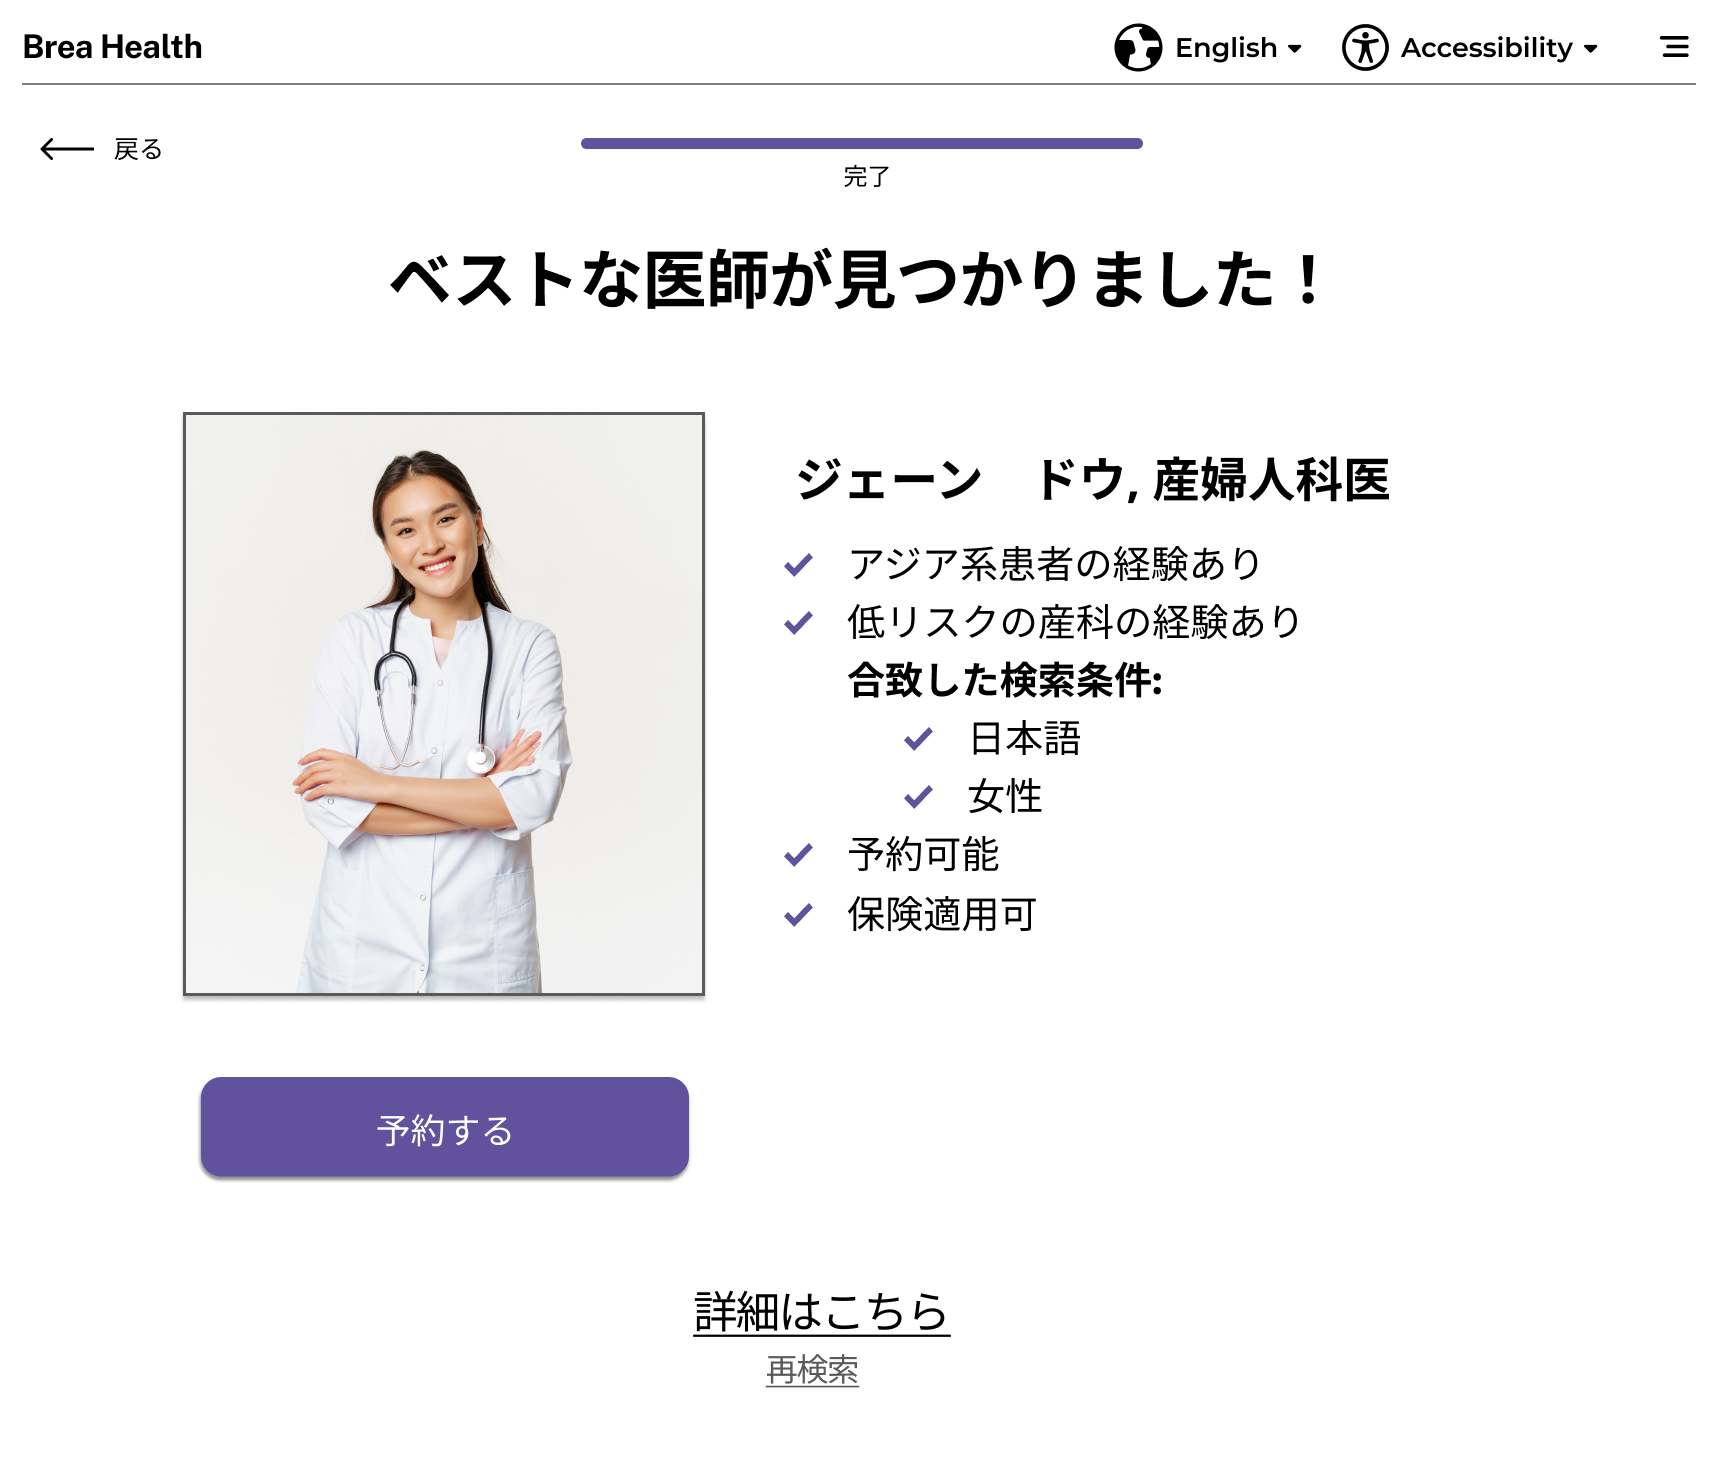Click the globe language icon

pyautogui.click(x=1138, y=47)
